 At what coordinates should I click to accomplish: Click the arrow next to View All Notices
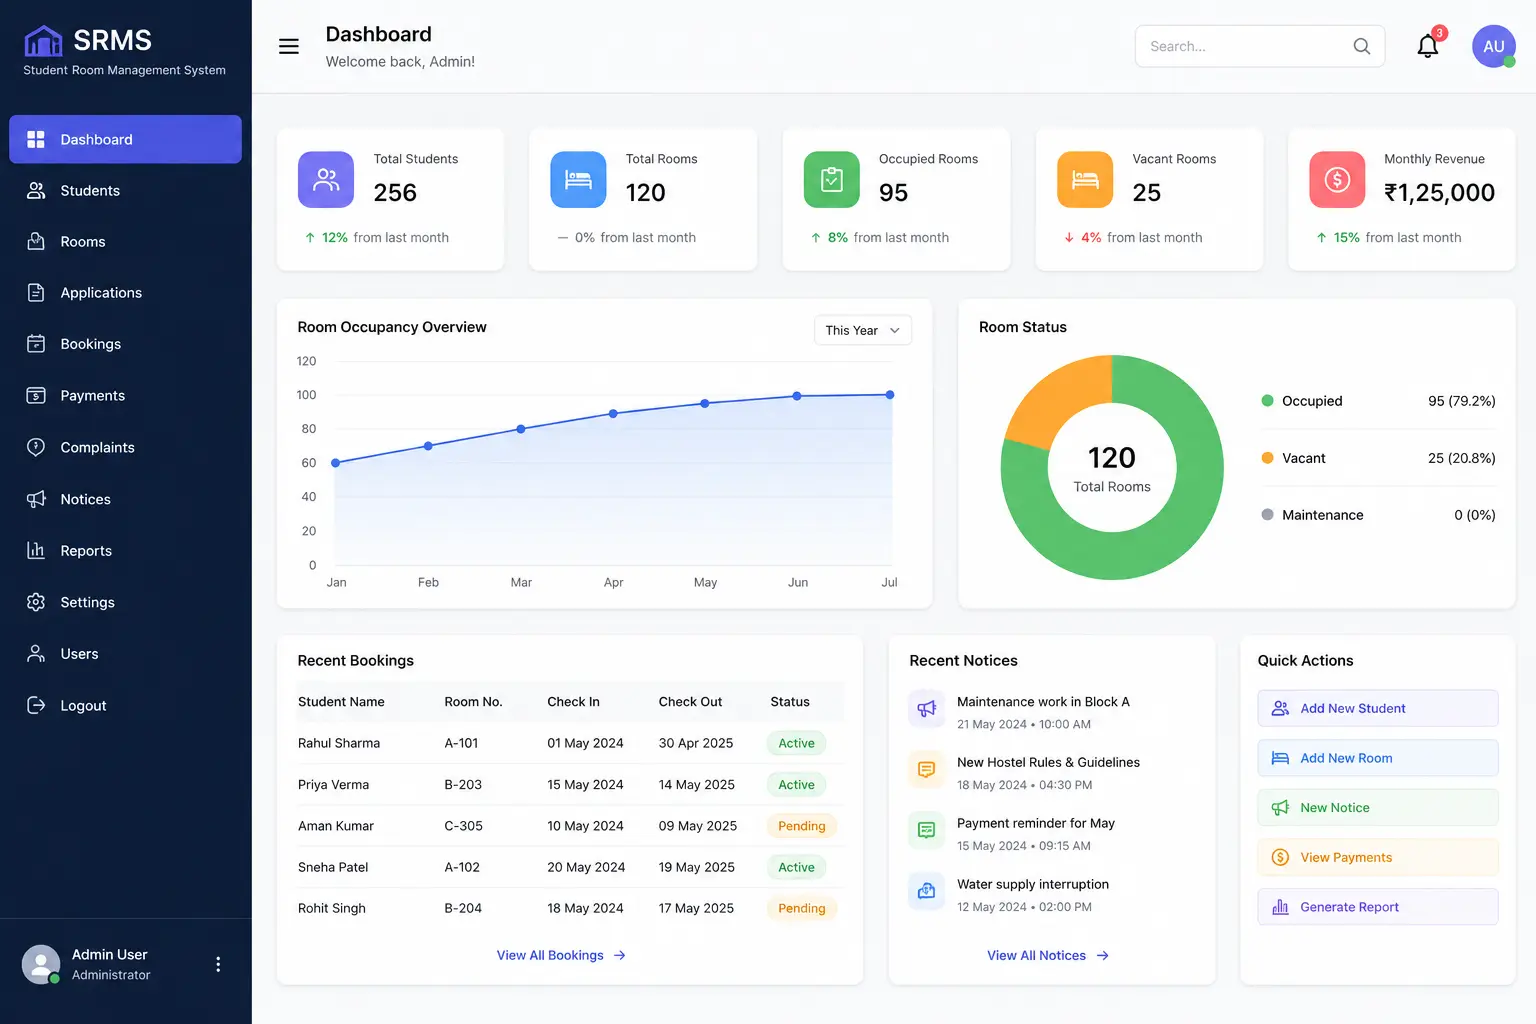(1103, 956)
